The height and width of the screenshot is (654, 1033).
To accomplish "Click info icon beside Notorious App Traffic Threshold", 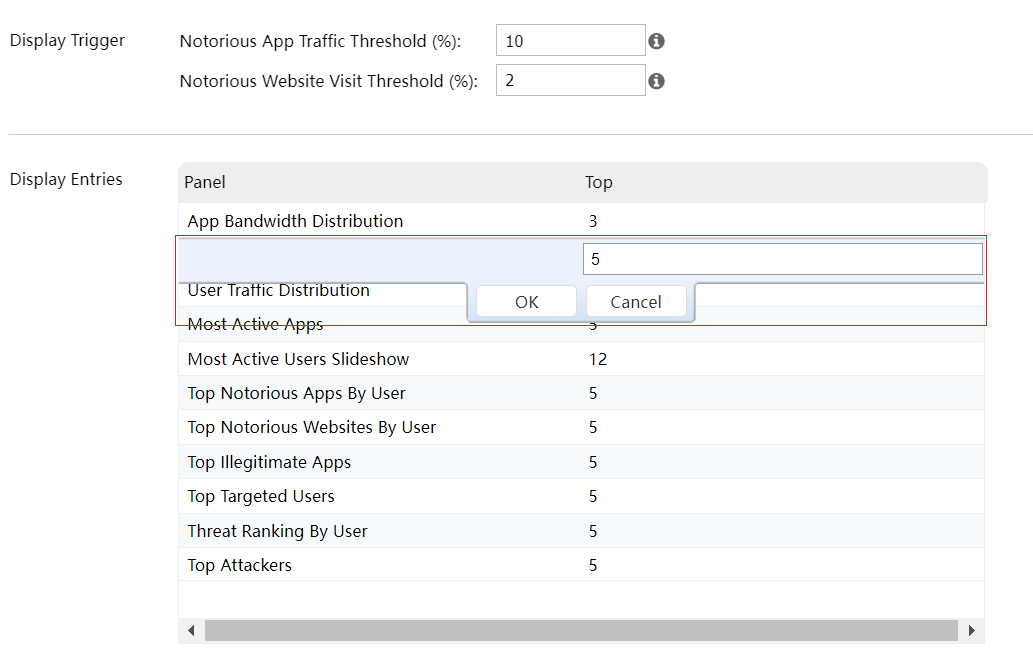I will point(656,41).
